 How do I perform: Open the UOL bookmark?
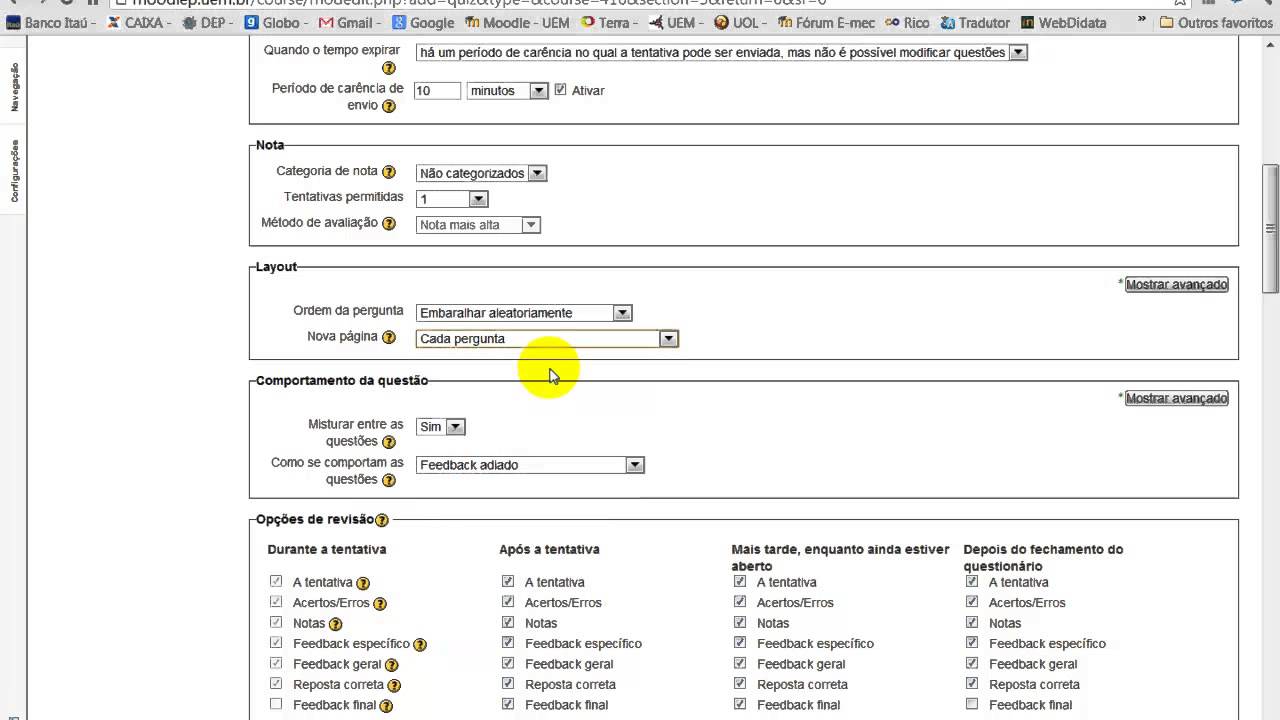coord(741,22)
